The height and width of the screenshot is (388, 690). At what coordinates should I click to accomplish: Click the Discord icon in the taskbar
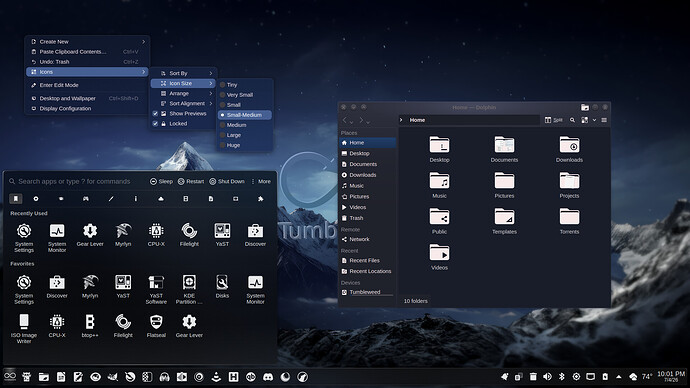pos(268,377)
